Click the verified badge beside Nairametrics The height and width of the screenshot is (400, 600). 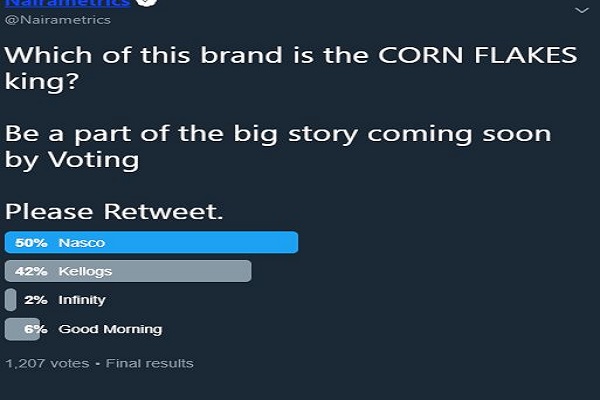pyautogui.click(x=147, y=3)
